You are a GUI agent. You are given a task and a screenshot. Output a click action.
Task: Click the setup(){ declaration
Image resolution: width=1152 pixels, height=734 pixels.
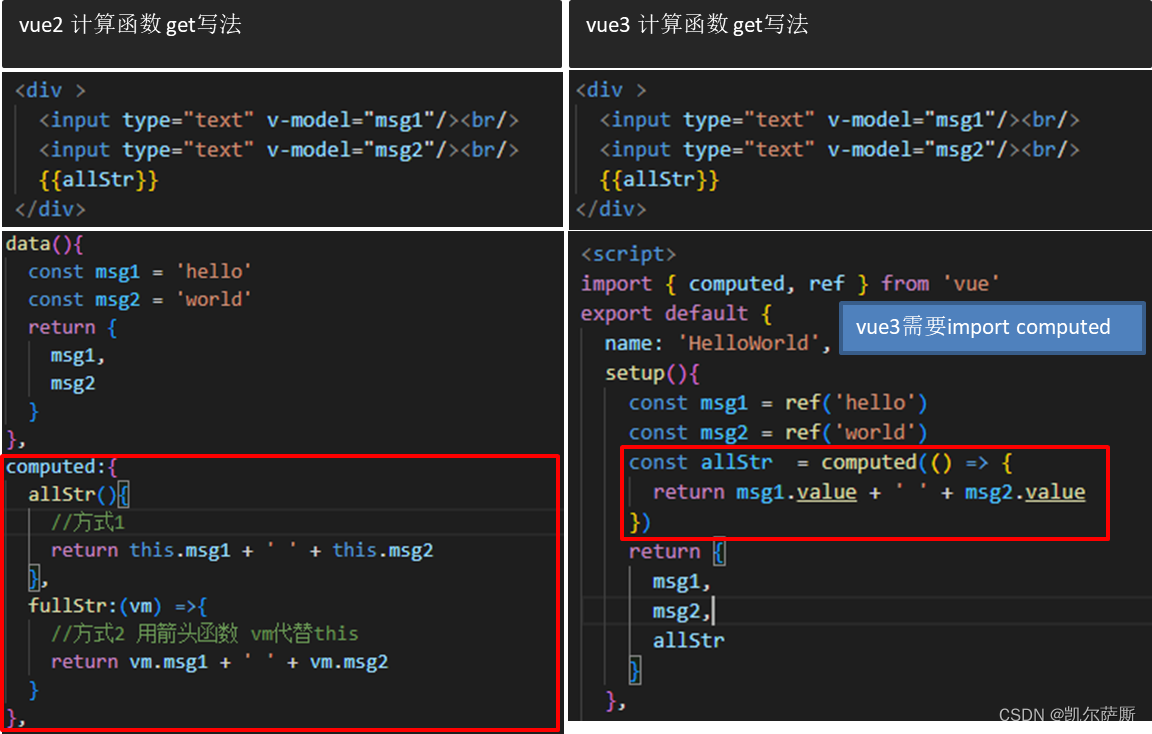(650, 372)
